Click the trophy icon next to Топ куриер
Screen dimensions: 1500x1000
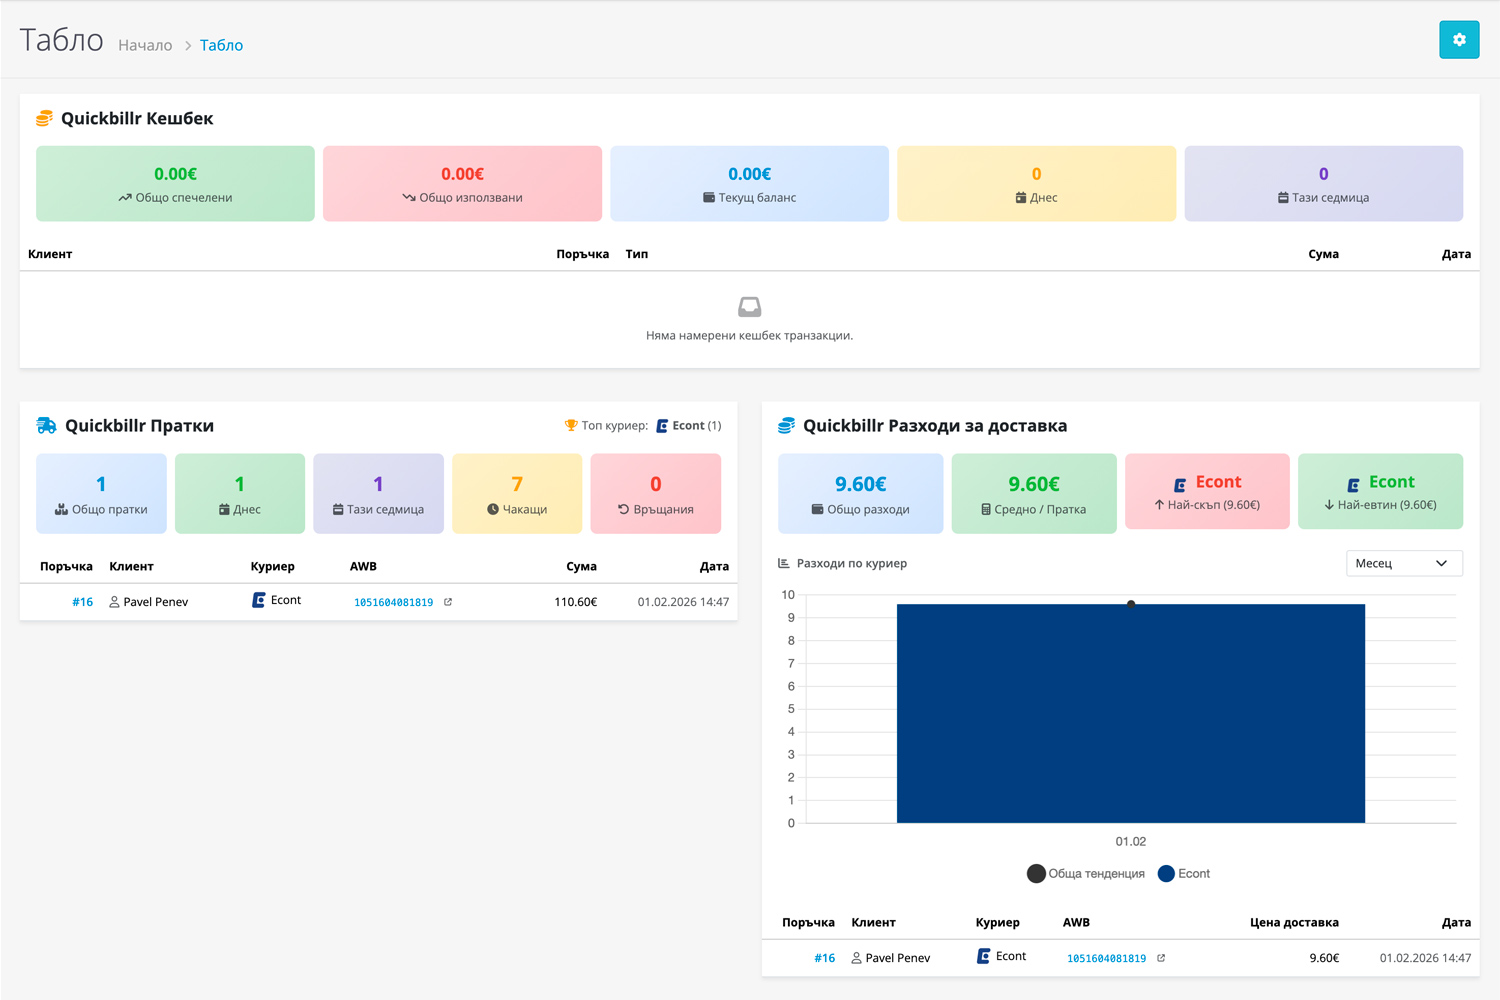pyautogui.click(x=571, y=426)
